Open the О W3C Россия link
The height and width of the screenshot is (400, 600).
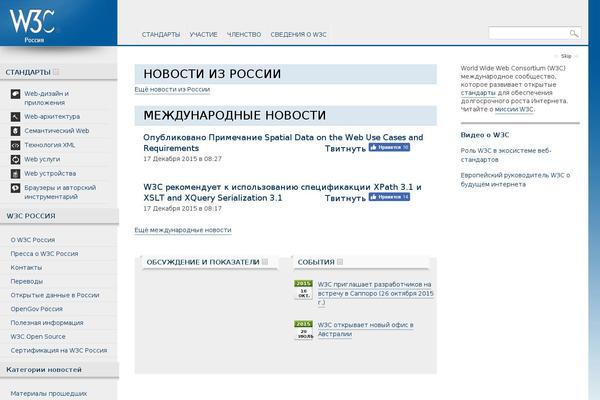coord(33,240)
